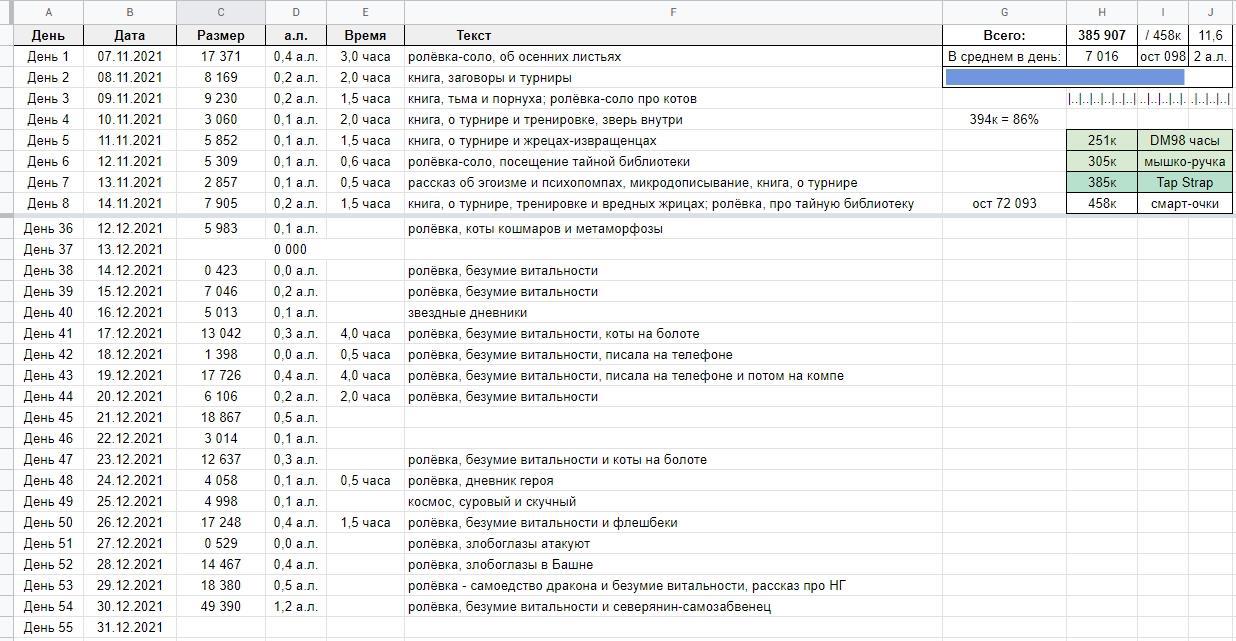1236x641 pixels.
Task: Click the column H header
Action: click(x=1101, y=12)
